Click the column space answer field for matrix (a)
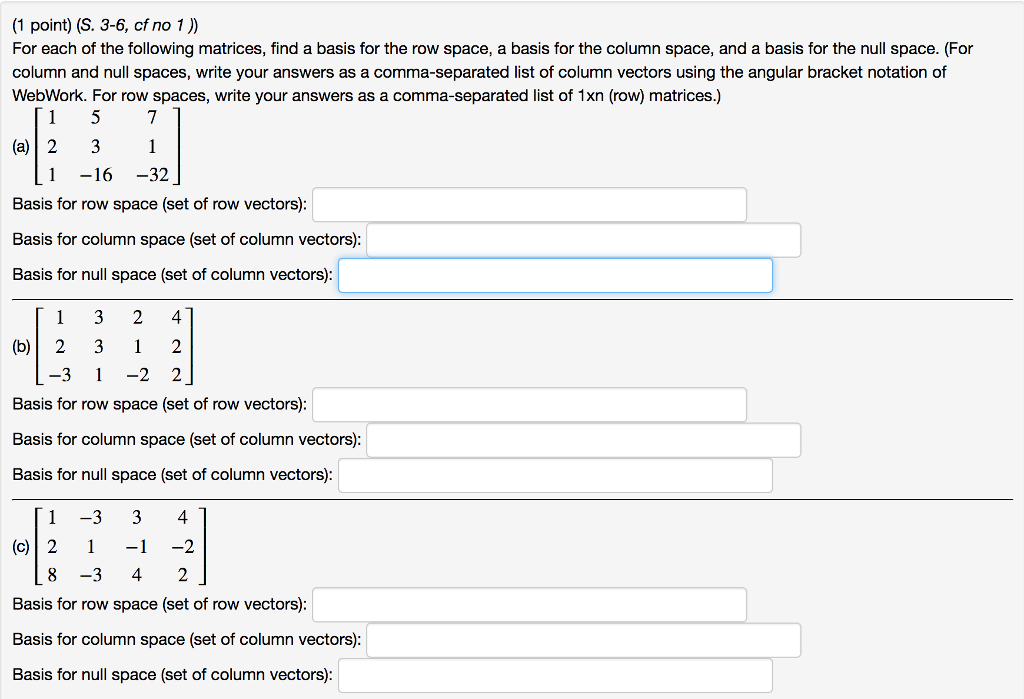The height and width of the screenshot is (699, 1024). 584,239
